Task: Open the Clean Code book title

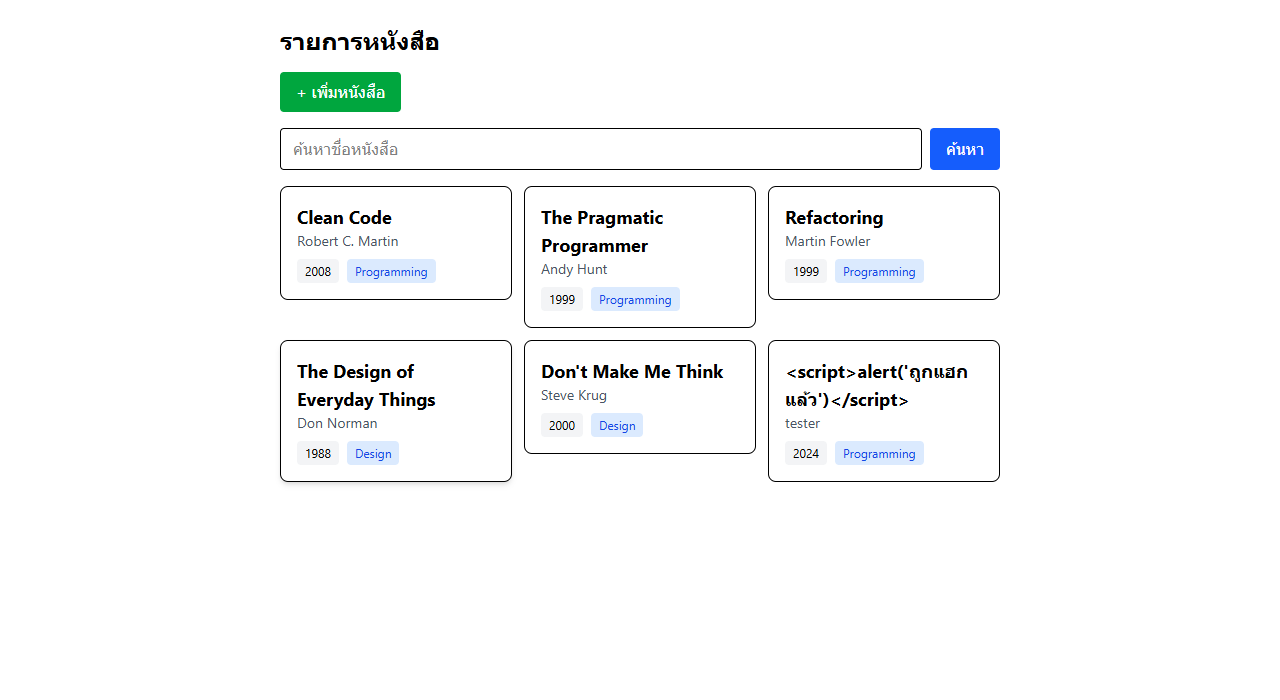Action: (344, 218)
